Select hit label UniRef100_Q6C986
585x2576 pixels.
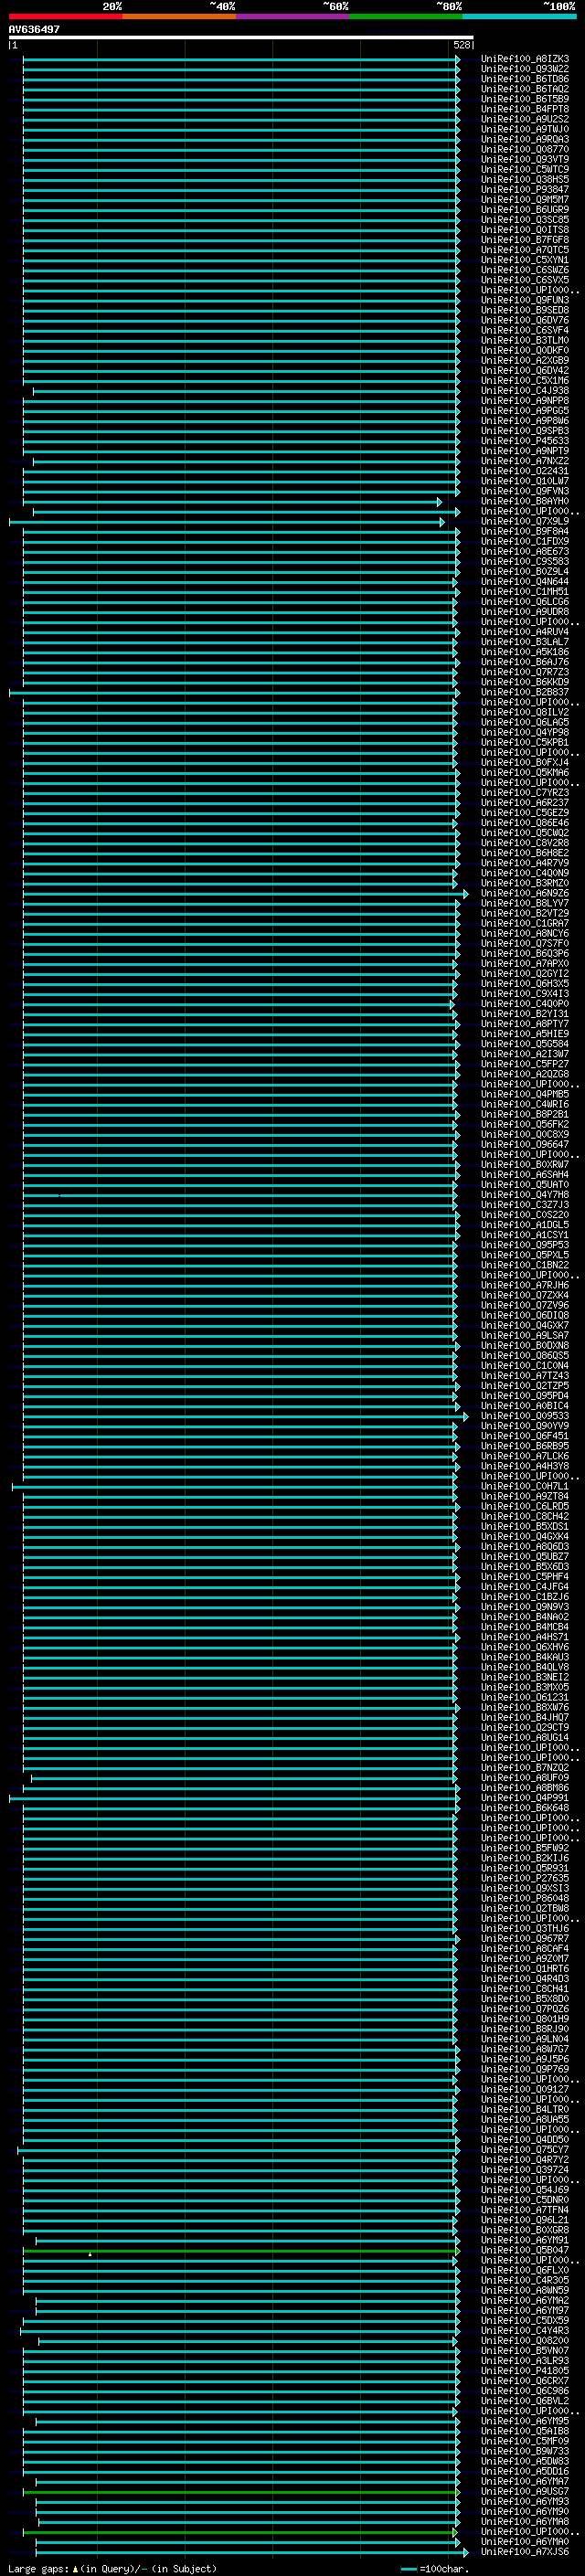tap(525, 2391)
